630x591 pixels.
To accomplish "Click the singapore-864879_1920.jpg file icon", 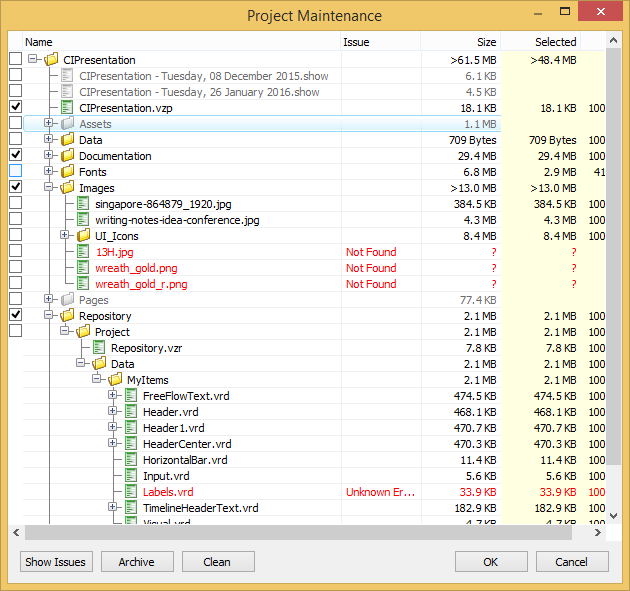I will (84, 204).
